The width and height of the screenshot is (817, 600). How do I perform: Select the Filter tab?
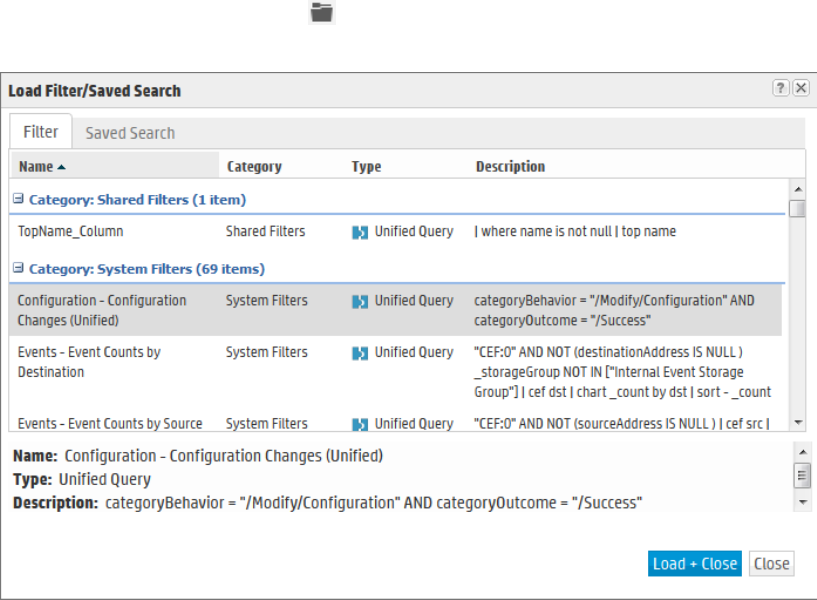pos(41,132)
